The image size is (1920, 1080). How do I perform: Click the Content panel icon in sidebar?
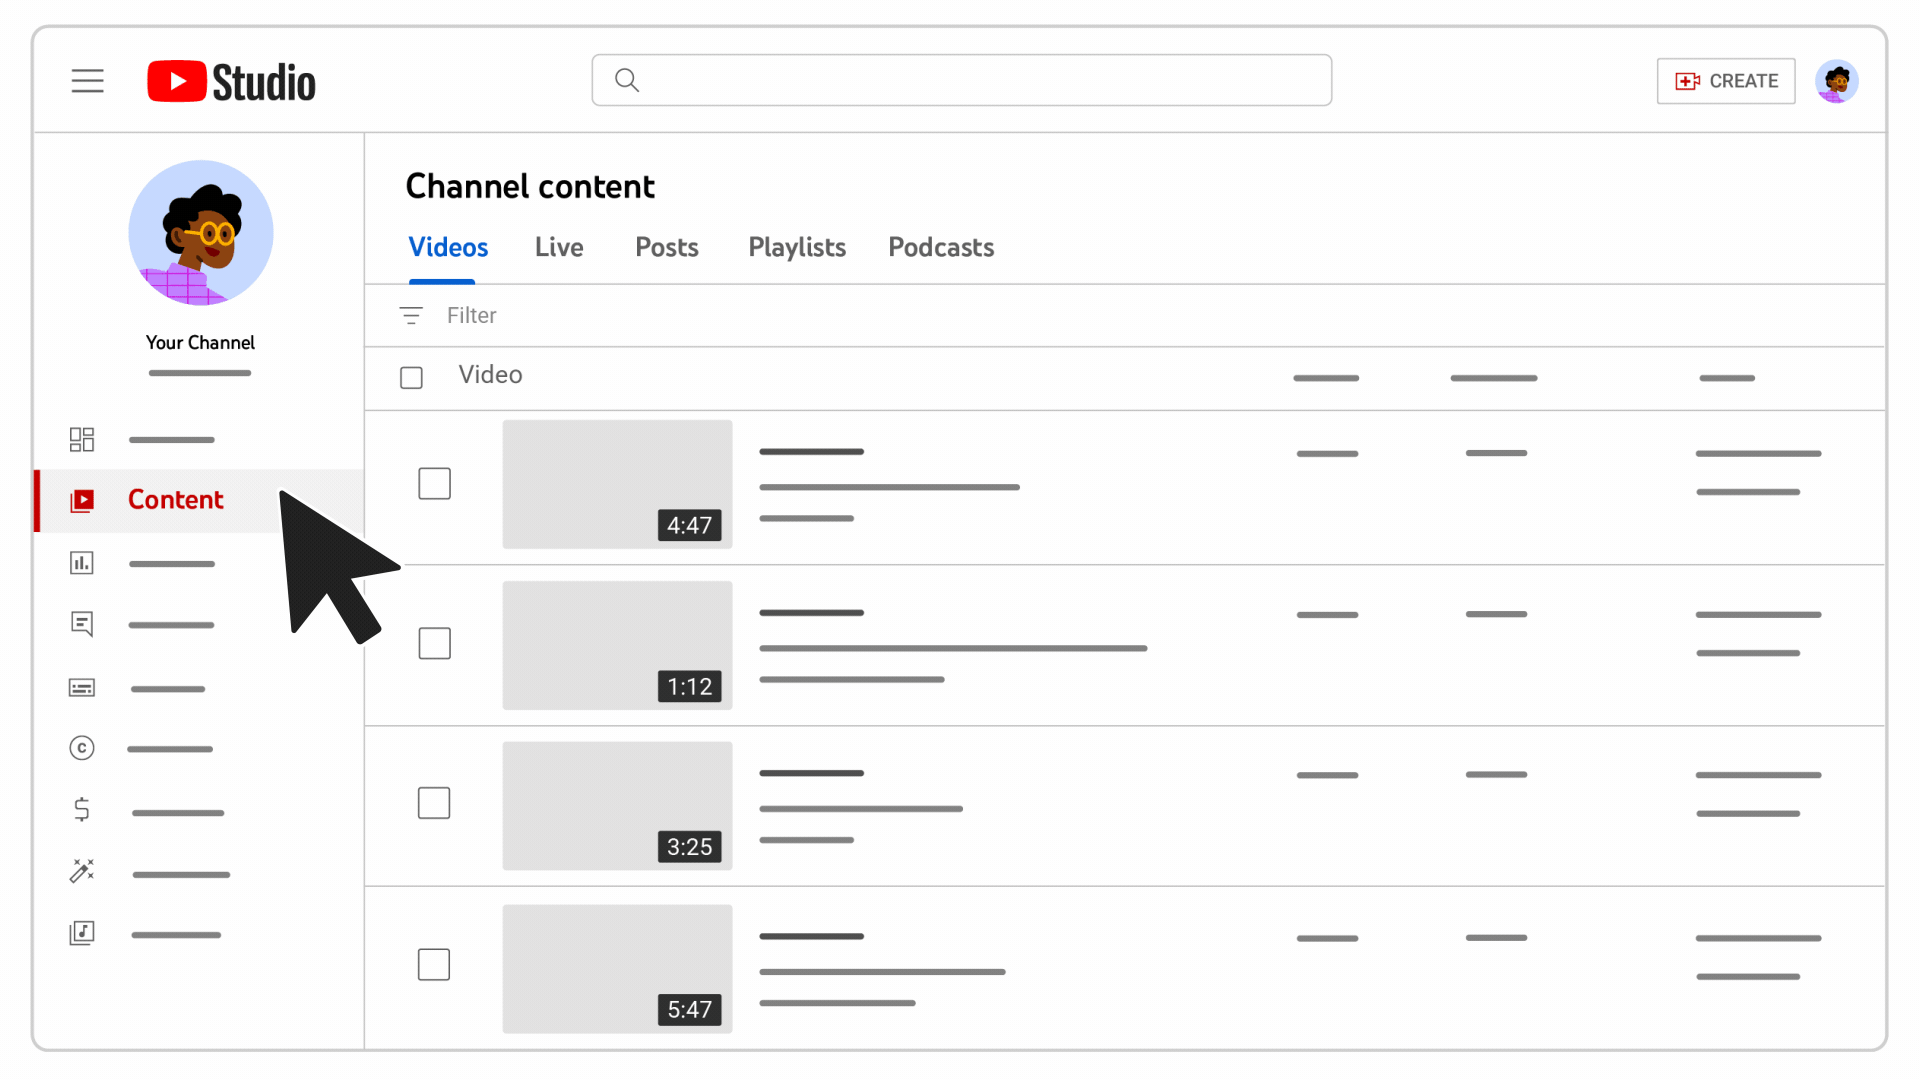(x=82, y=500)
